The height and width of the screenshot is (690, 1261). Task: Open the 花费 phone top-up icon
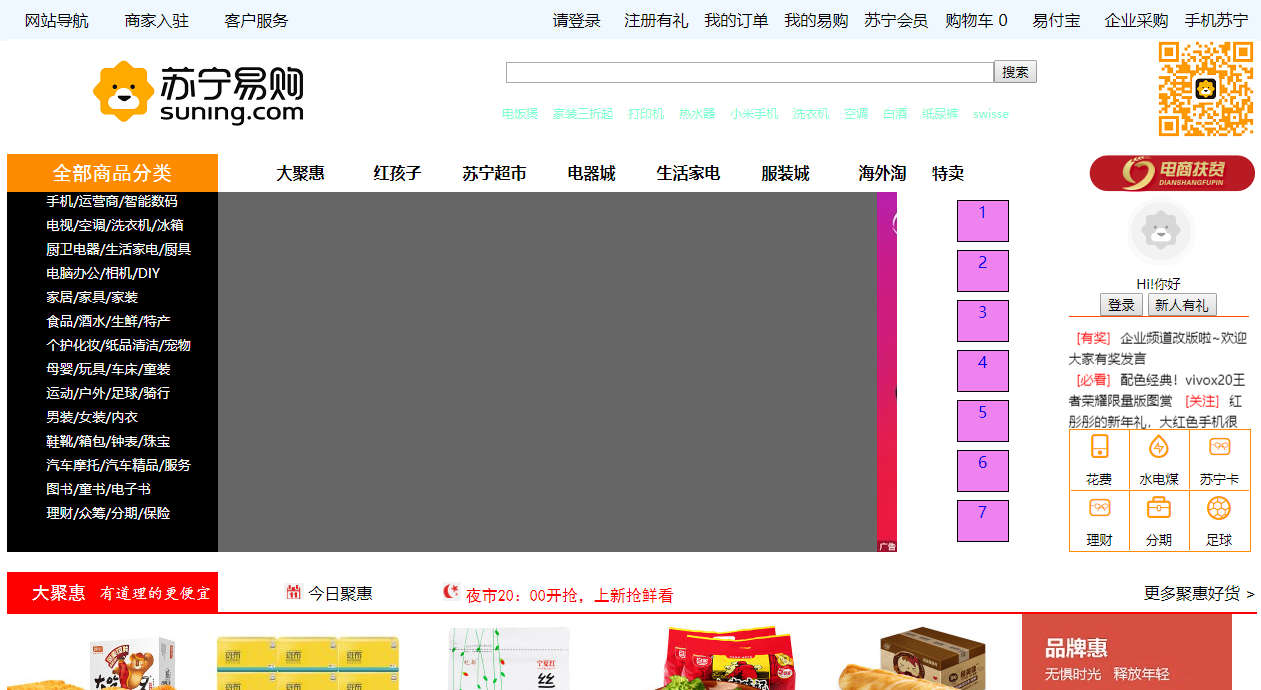[x=1099, y=447]
